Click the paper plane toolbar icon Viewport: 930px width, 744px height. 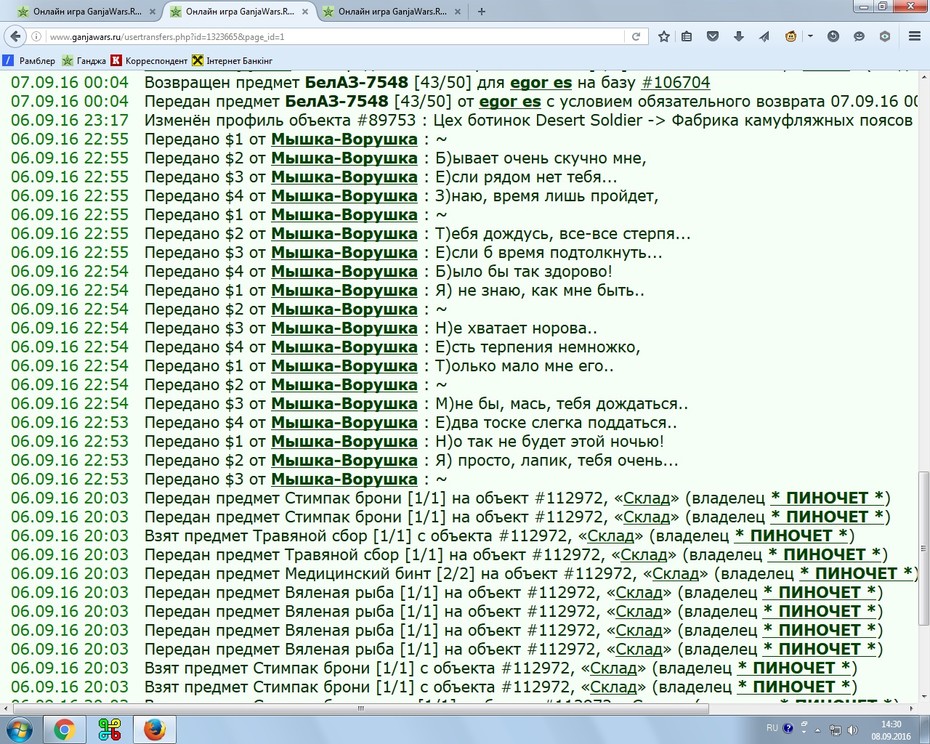click(x=765, y=37)
